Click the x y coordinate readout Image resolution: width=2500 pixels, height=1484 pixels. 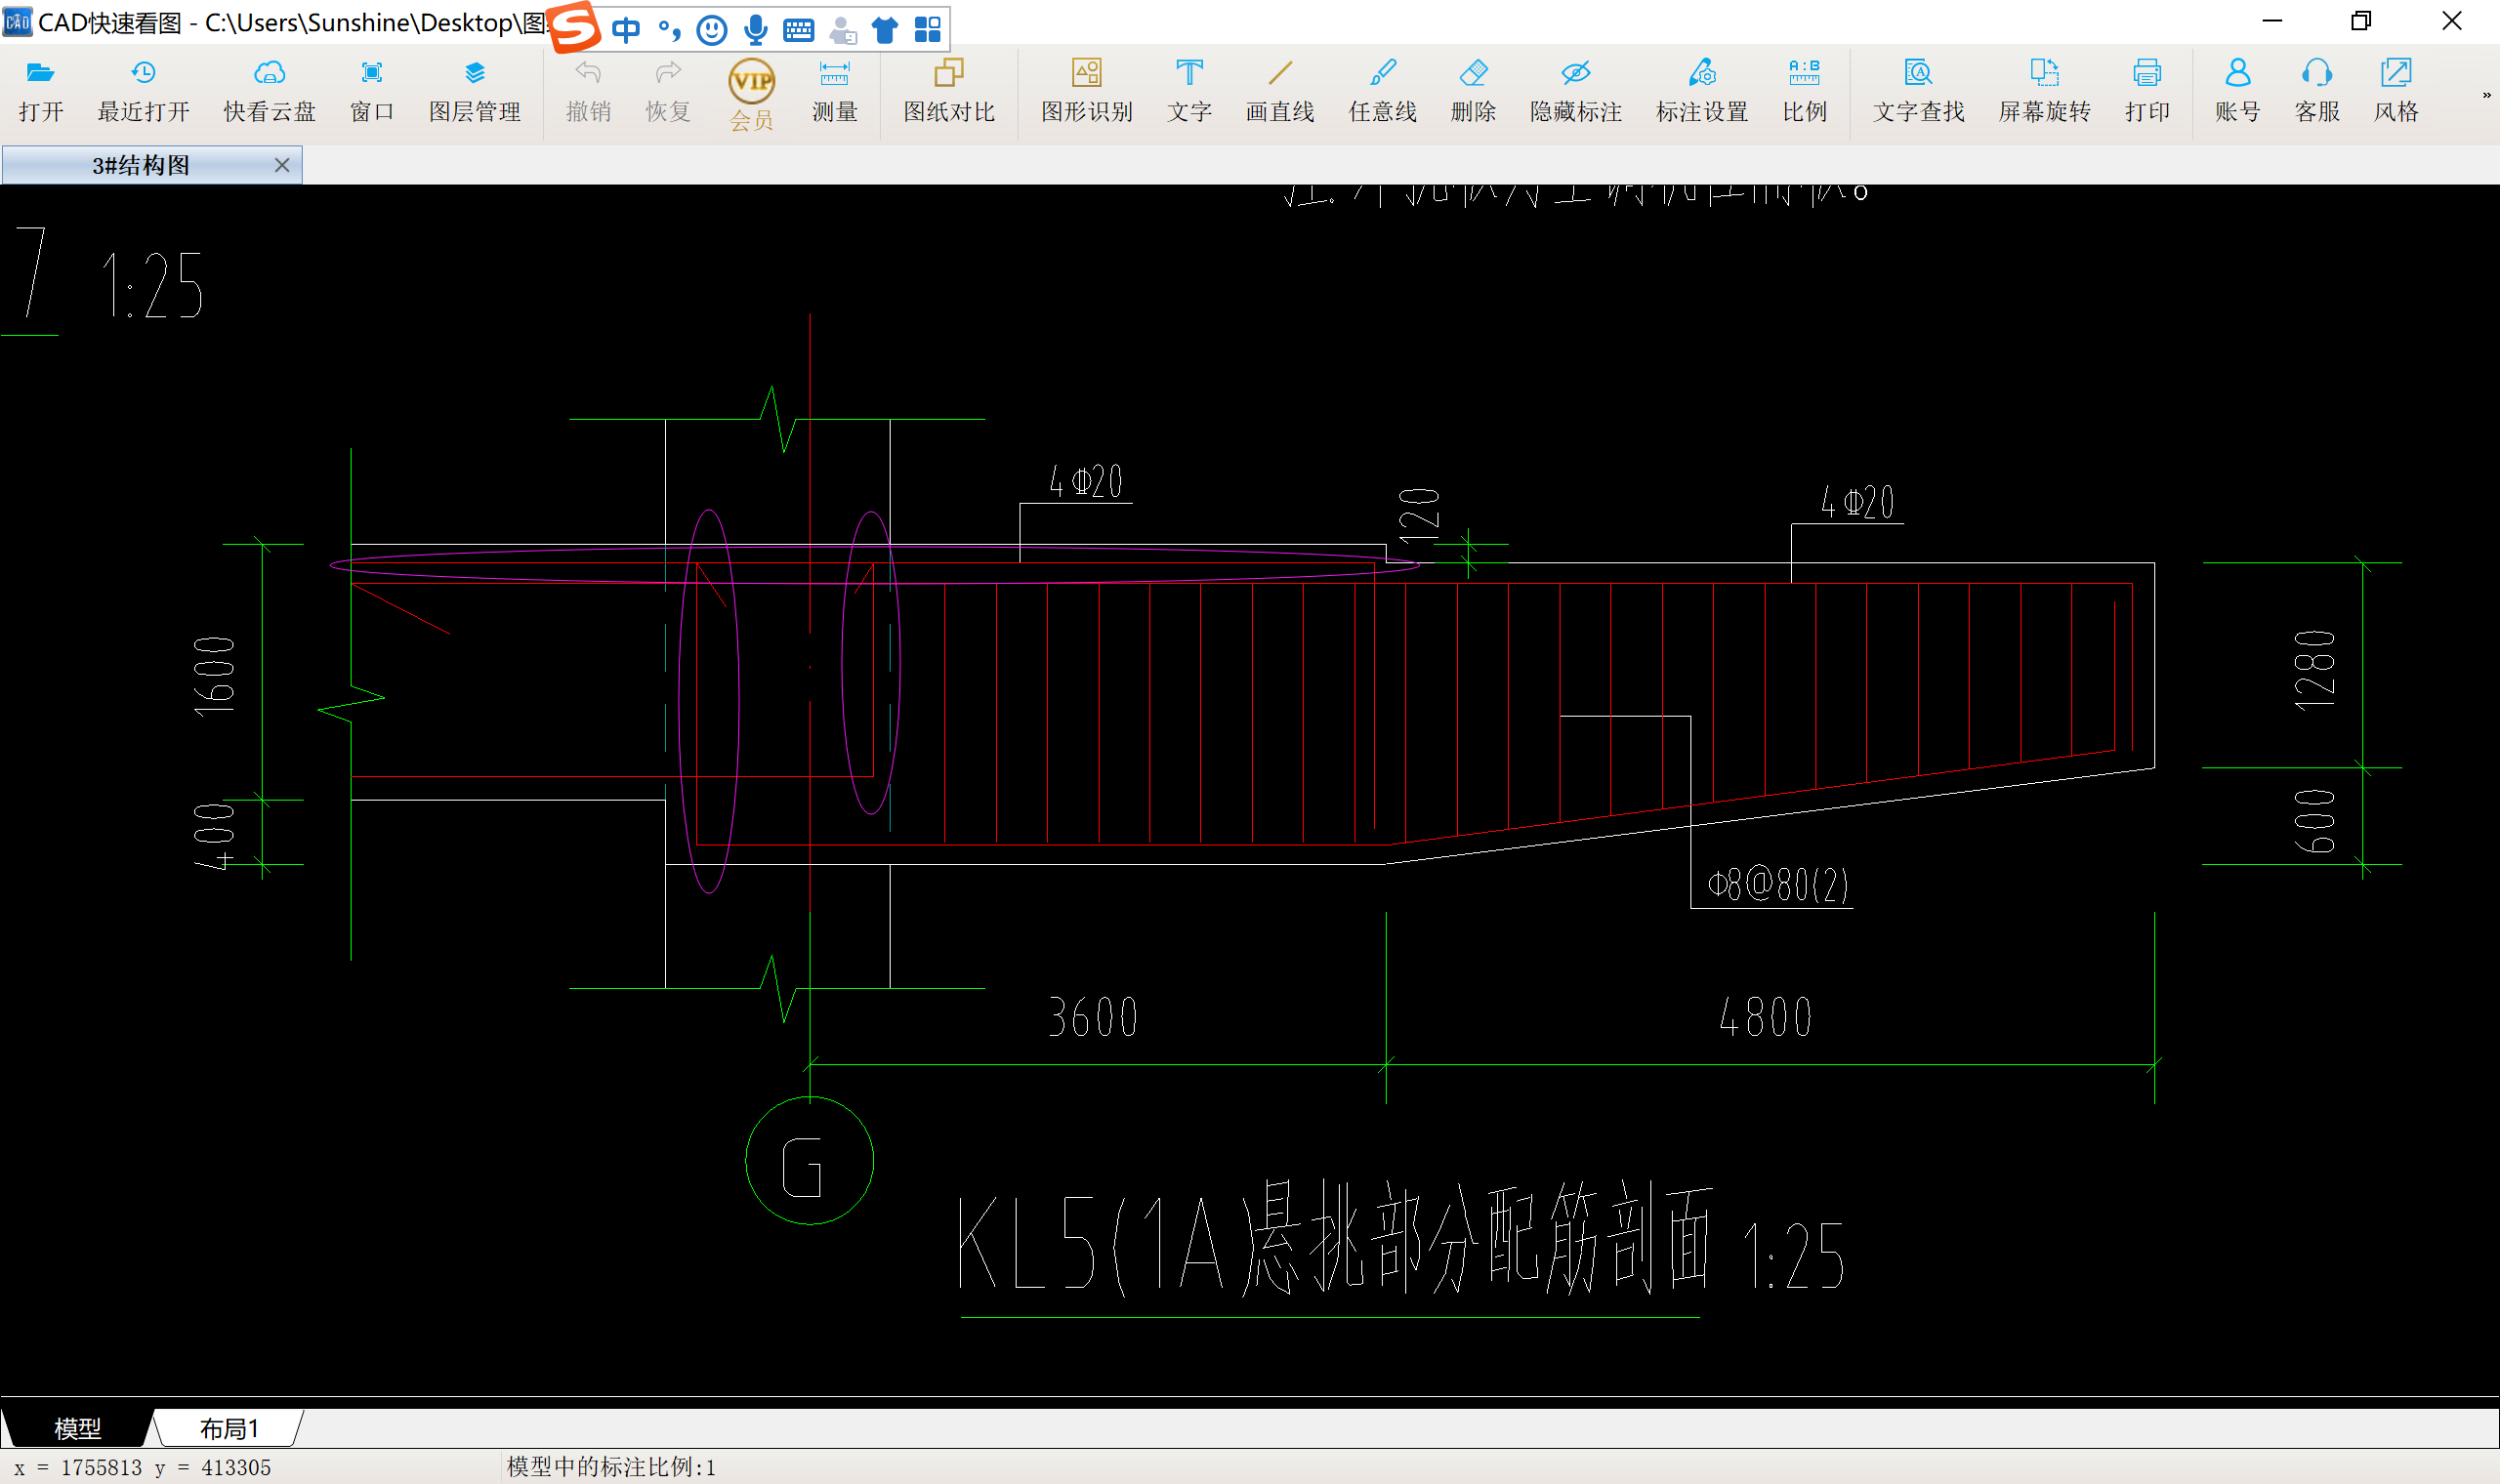[142, 1467]
